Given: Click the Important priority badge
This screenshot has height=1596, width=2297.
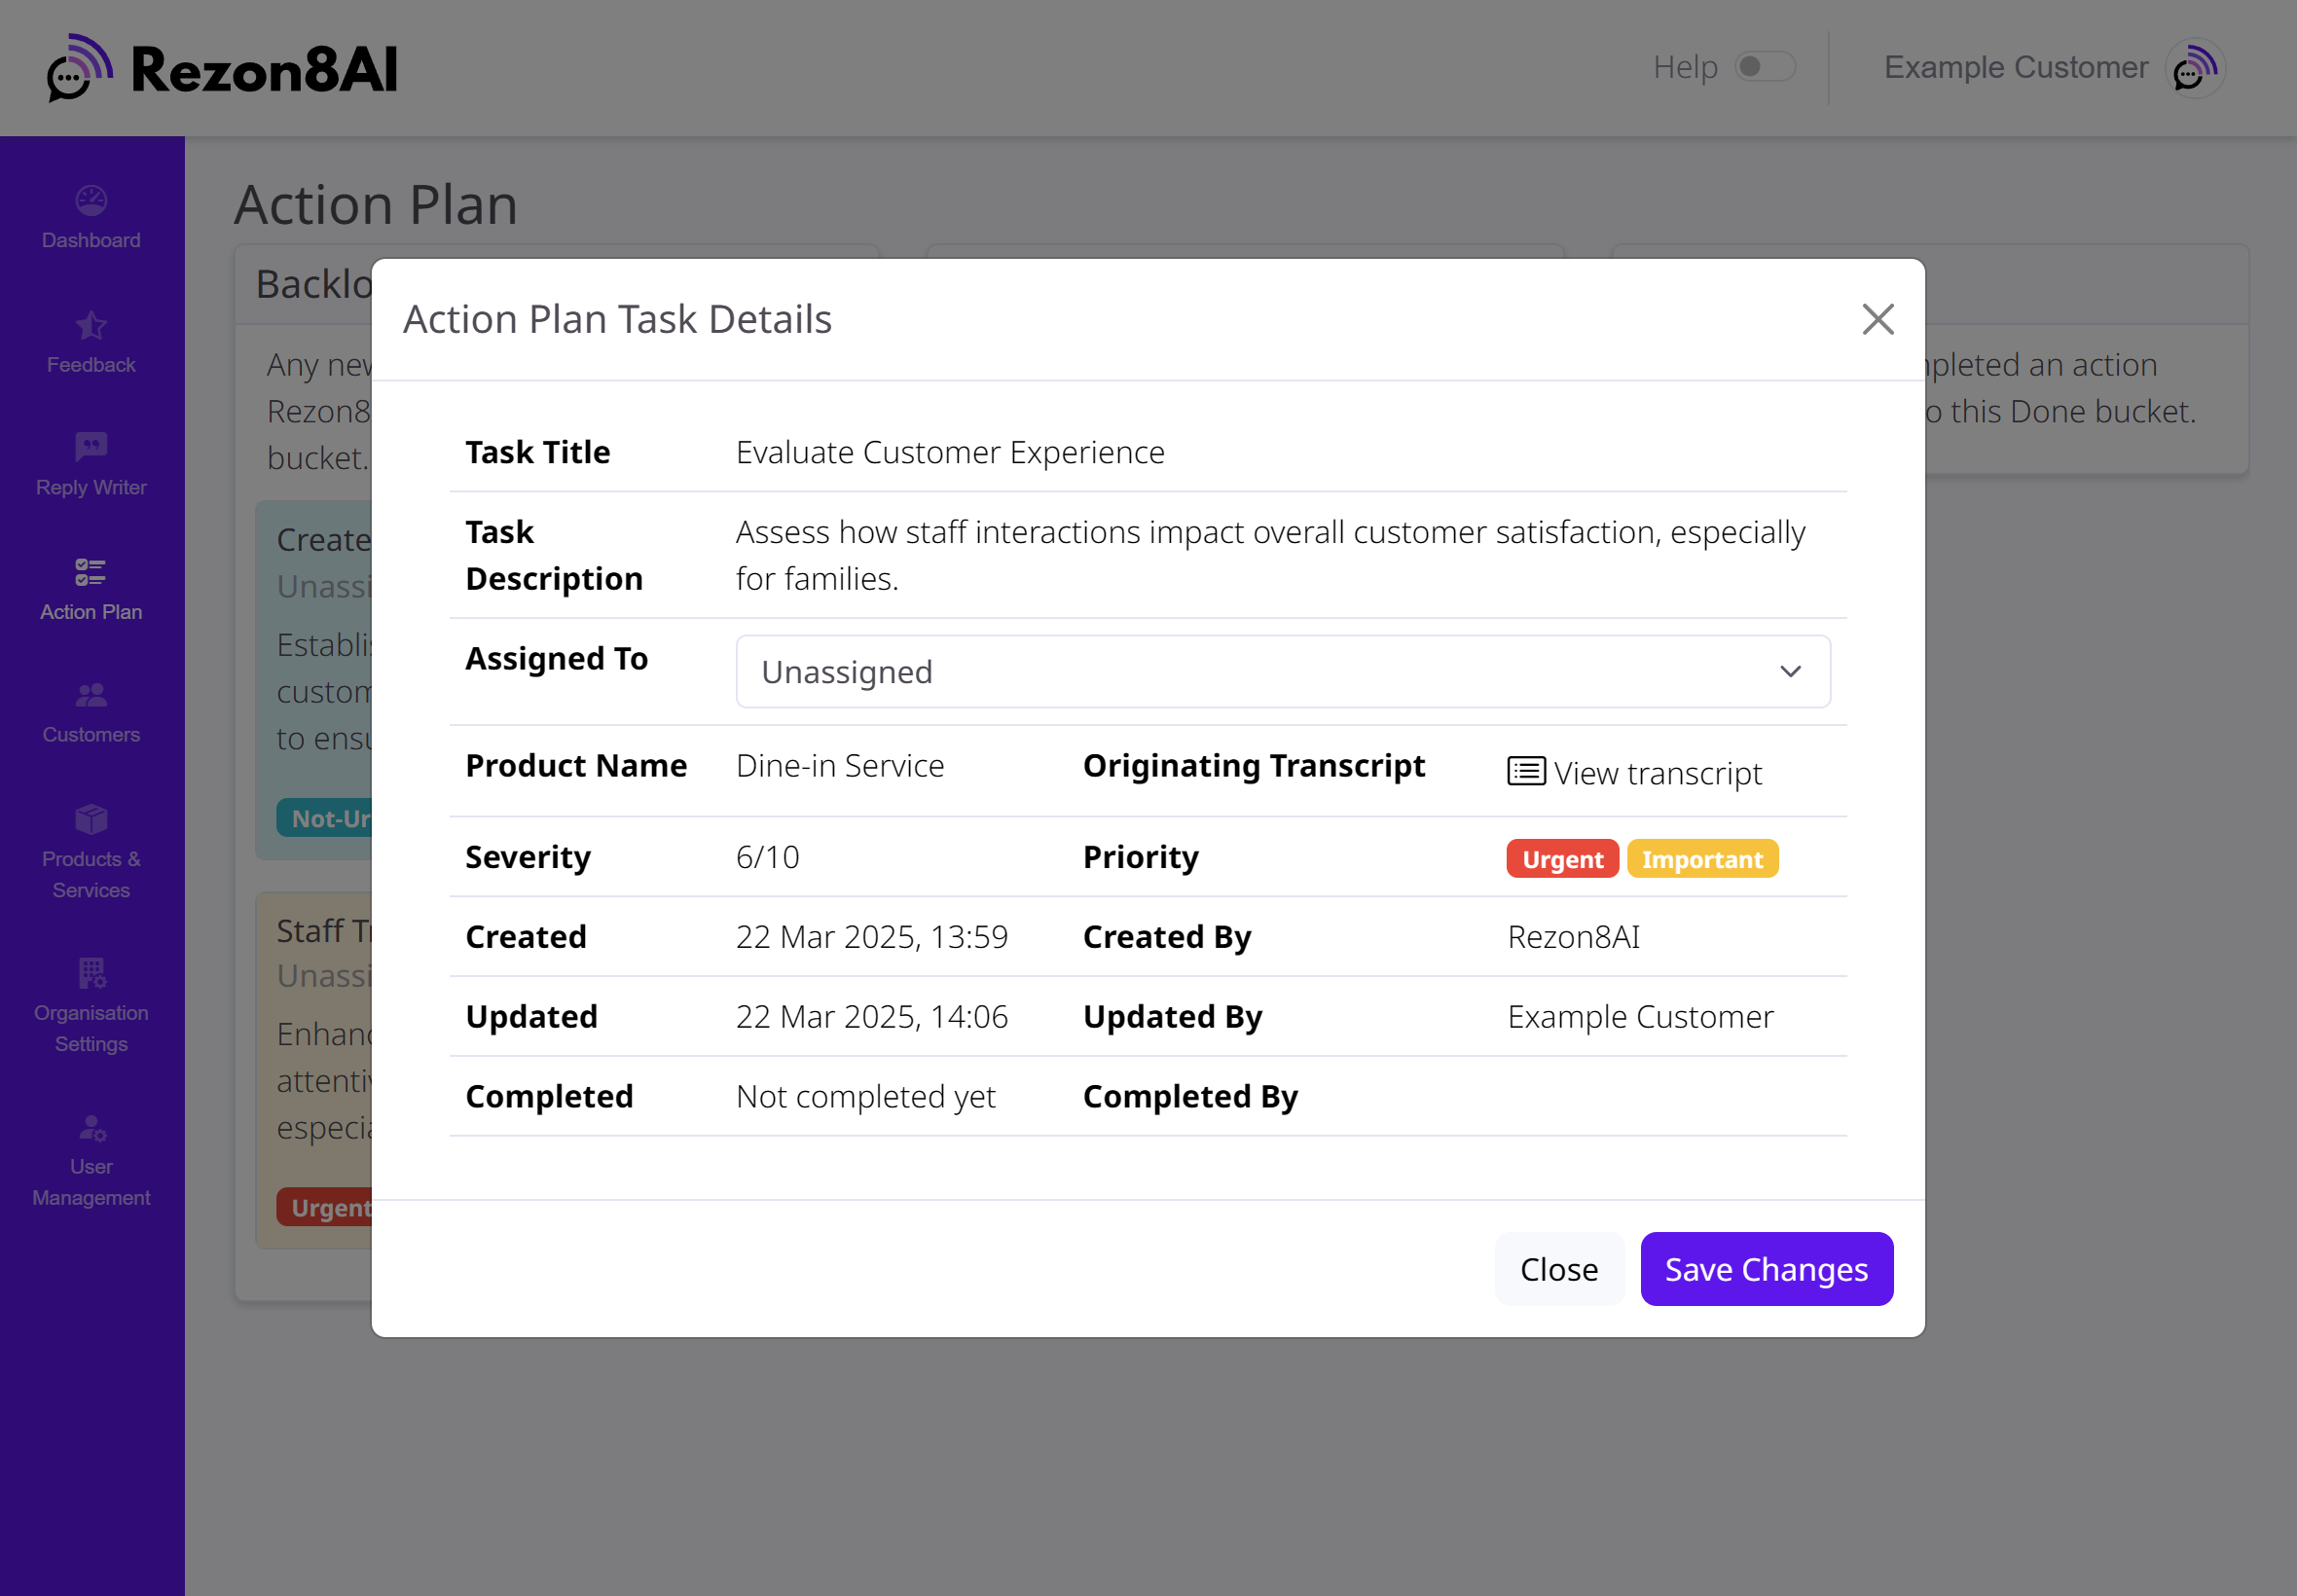Looking at the screenshot, I should click(1702, 858).
